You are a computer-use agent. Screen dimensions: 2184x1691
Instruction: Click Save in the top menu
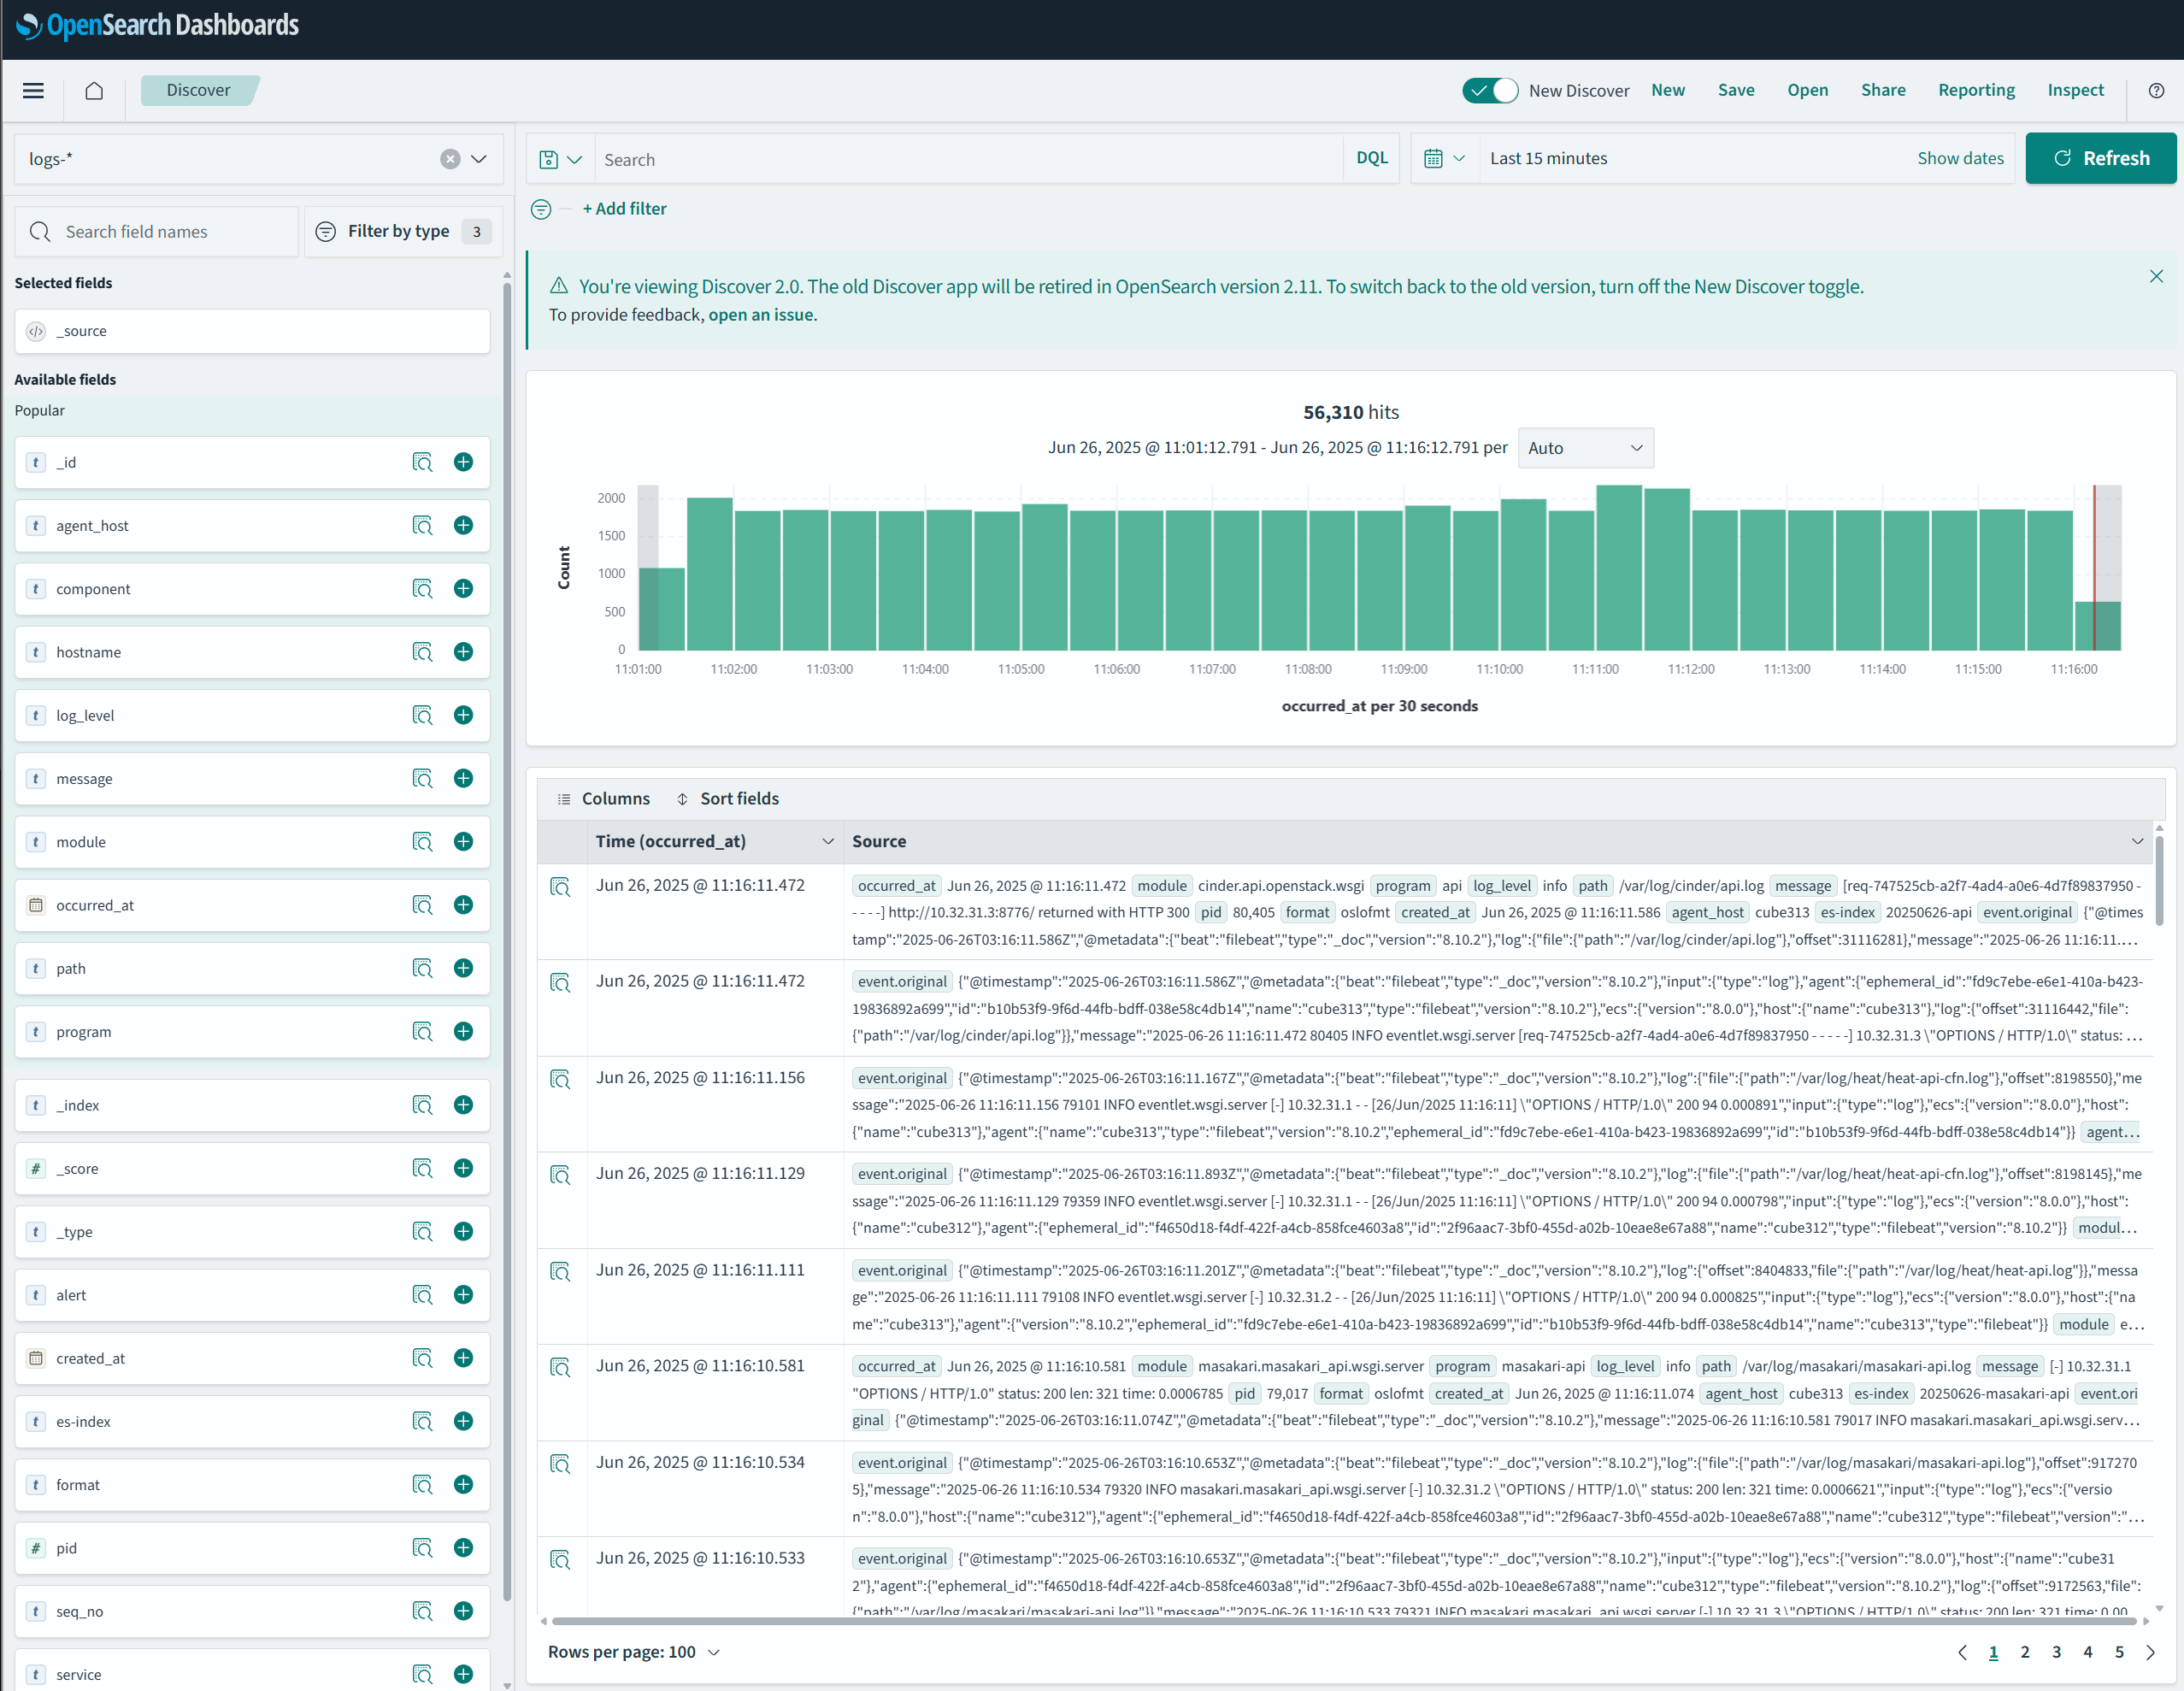1736,91
